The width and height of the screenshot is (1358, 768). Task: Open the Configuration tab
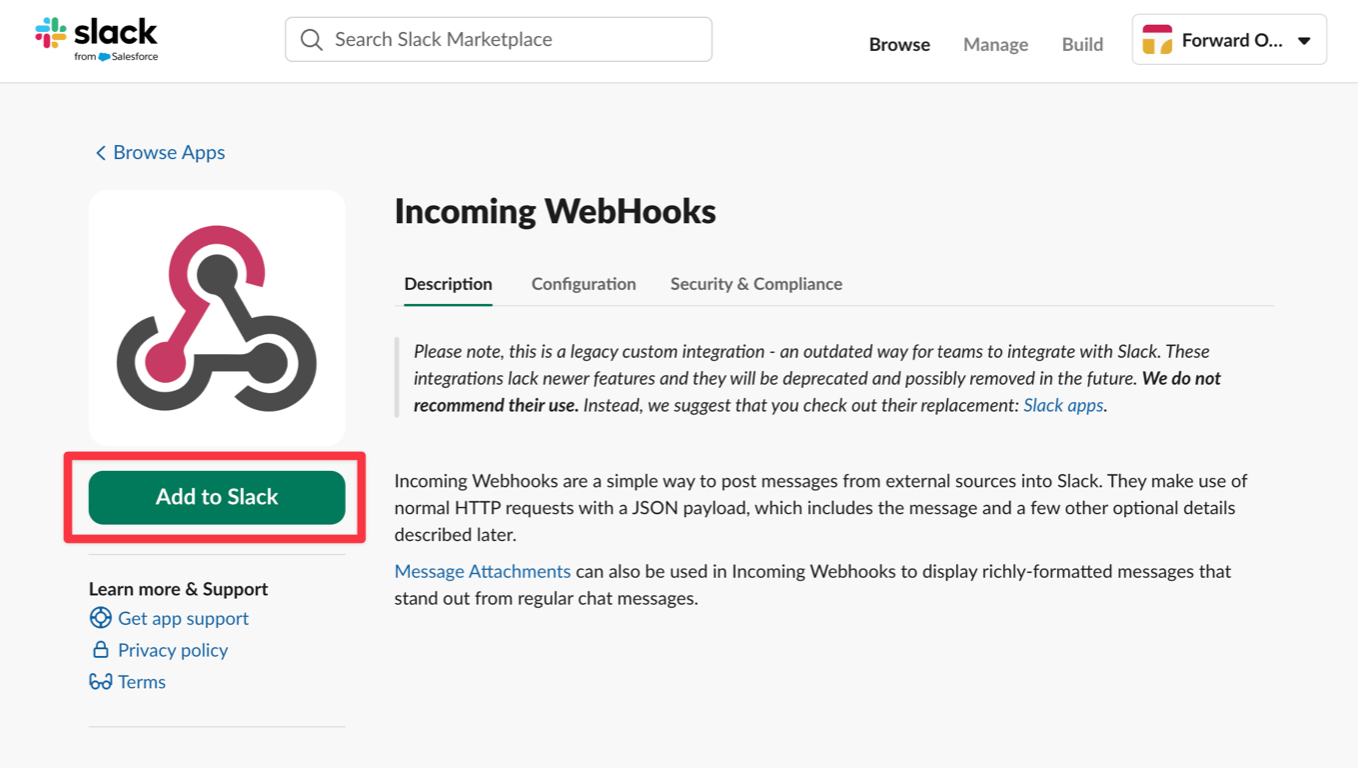tap(583, 284)
